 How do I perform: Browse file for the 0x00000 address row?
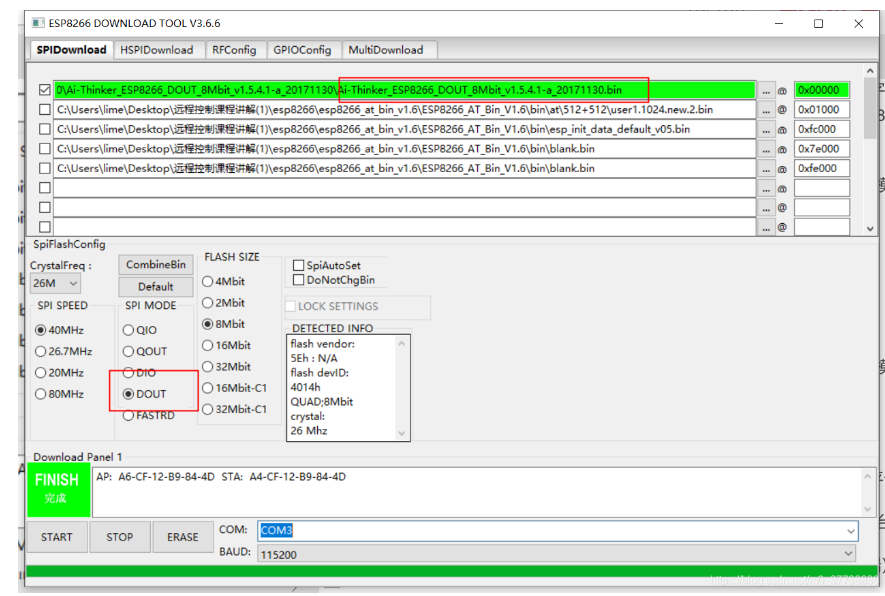click(x=766, y=90)
